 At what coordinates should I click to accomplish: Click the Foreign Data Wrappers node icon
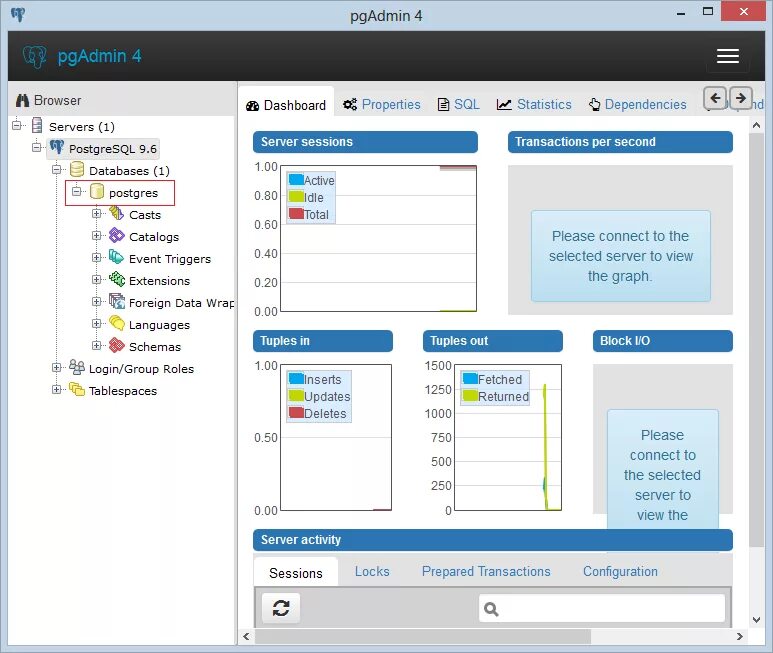(116, 301)
